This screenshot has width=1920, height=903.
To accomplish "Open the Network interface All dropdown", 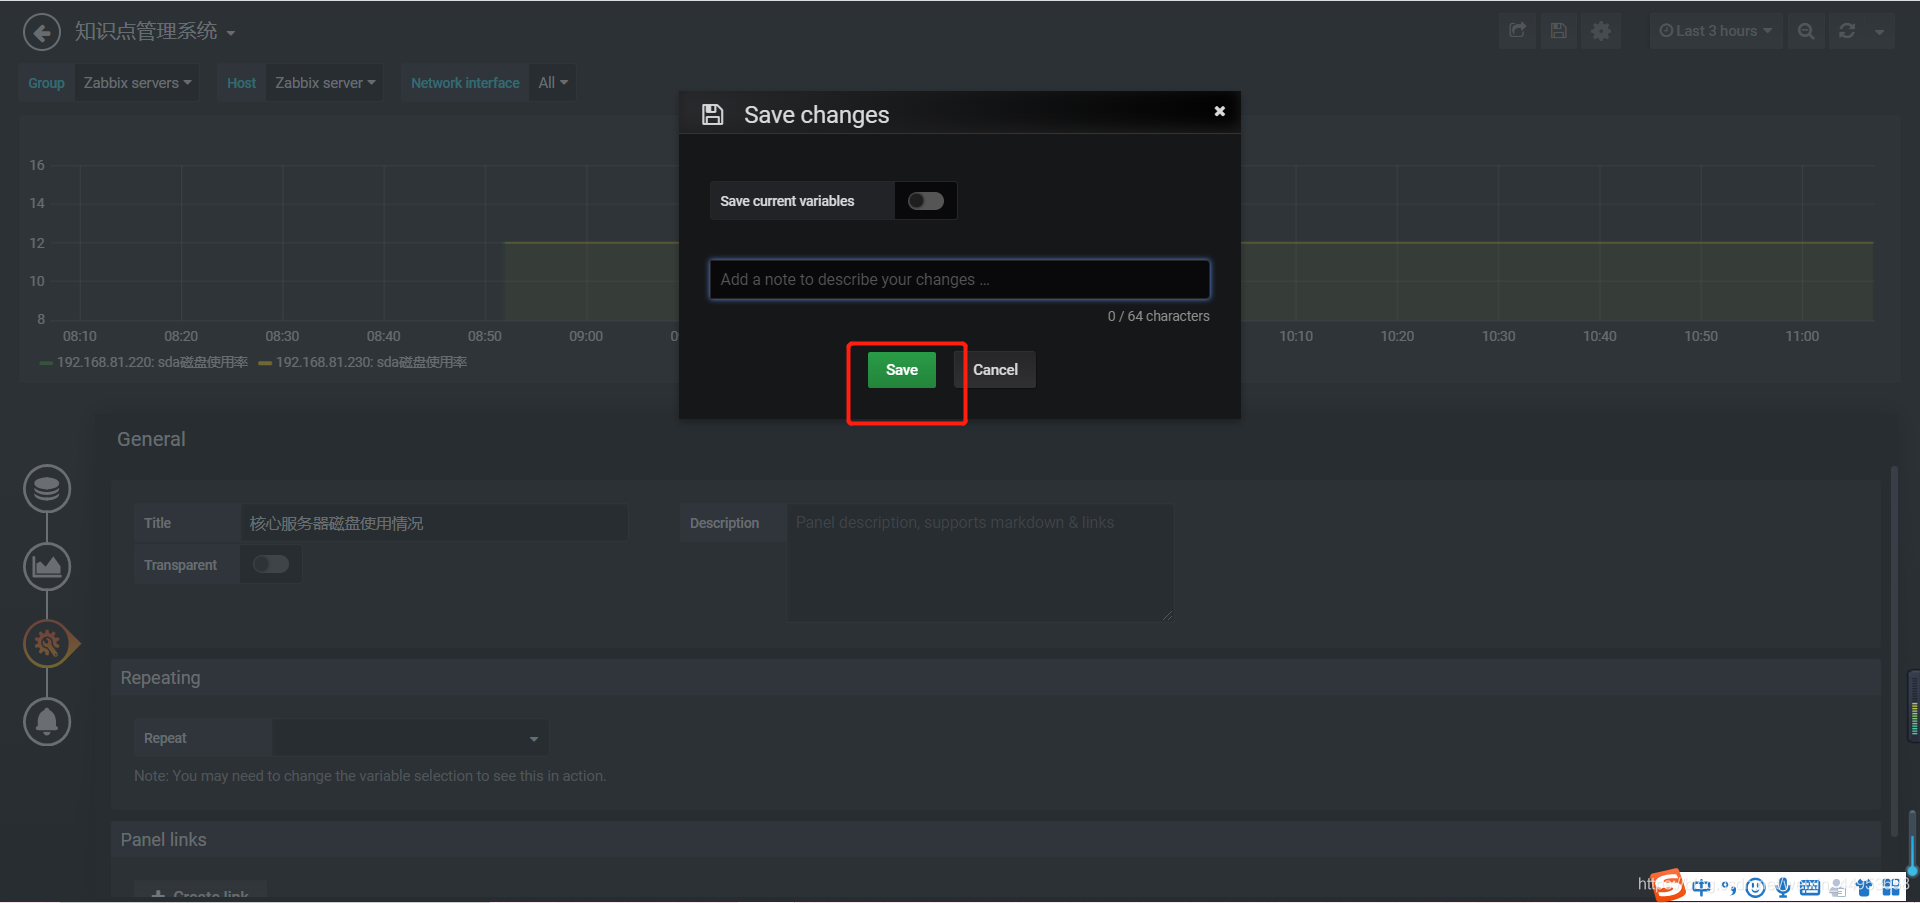I will click(552, 83).
